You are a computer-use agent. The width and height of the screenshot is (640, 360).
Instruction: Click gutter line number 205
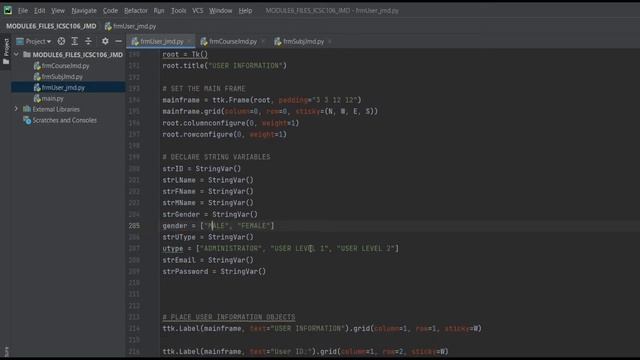tap(134, 226)
